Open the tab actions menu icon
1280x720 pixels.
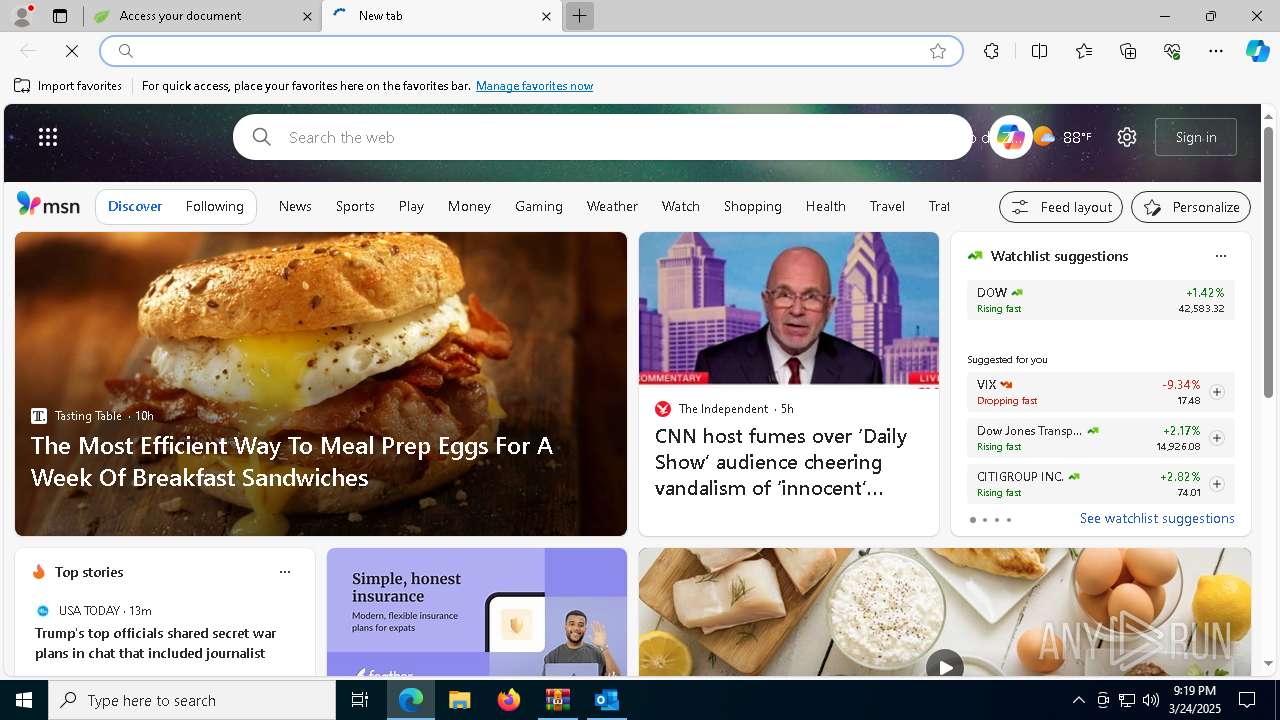[60, 16]
